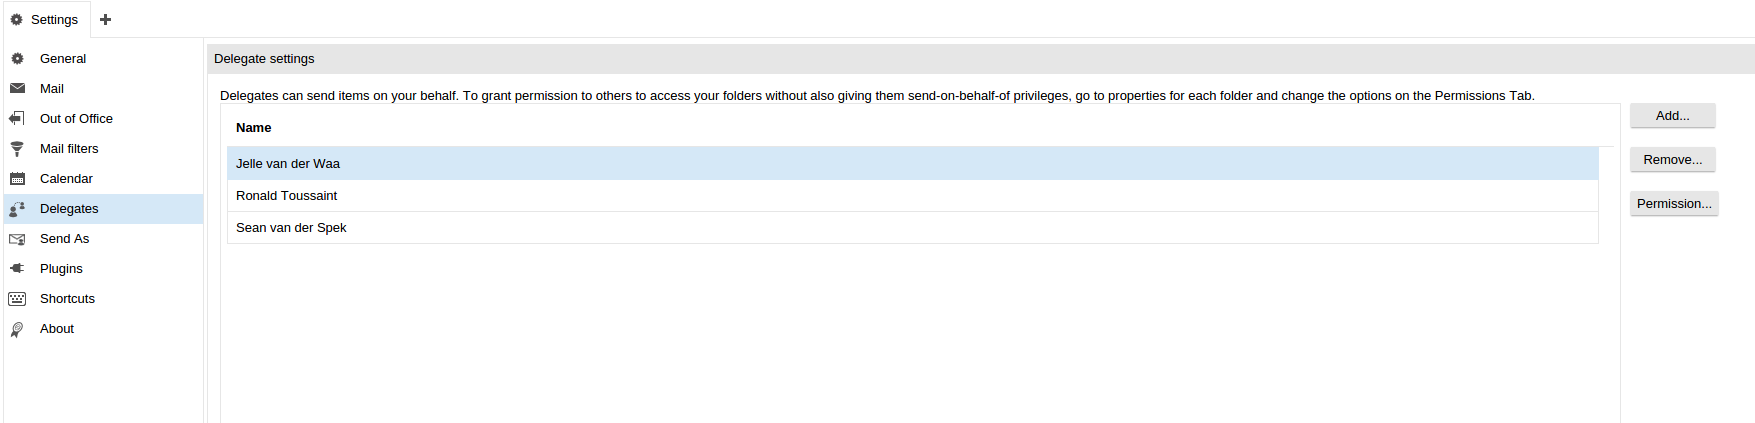Click the Shortcuts keyboard icon
The width and height of the screenshot is (1755, 423).
click(17, 299)
